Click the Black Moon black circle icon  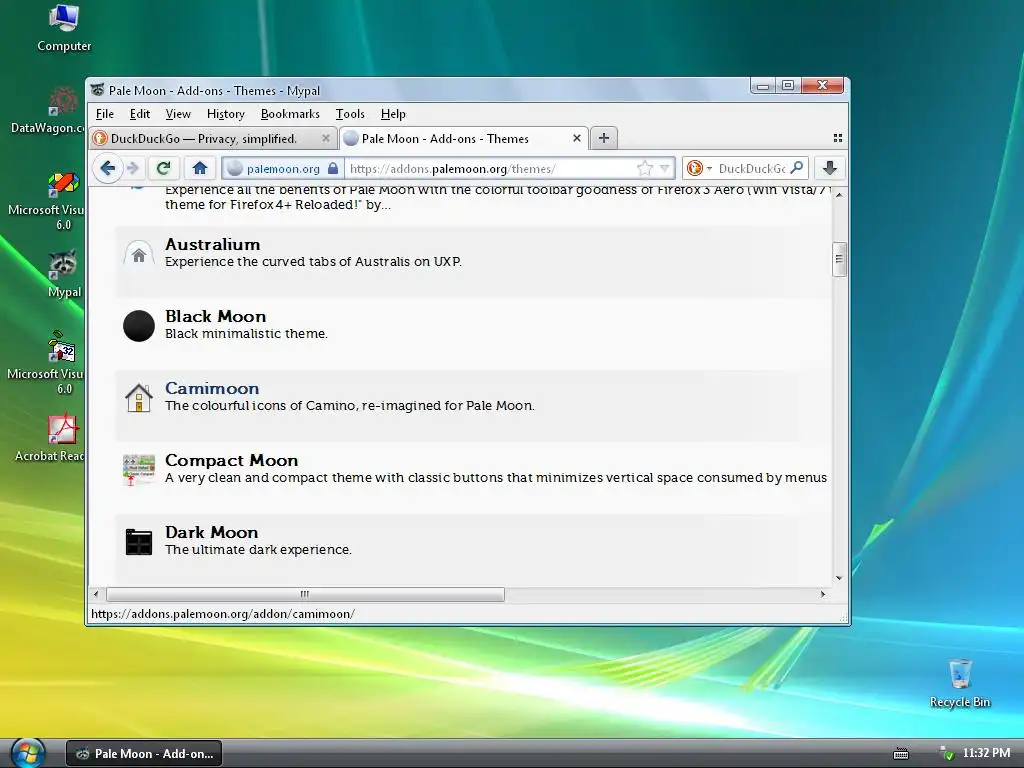(139, 326)
